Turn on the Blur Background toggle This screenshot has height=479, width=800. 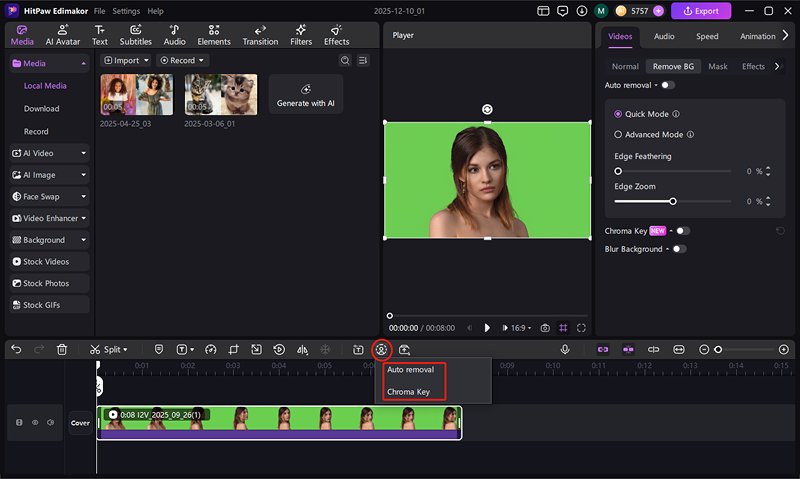click(x=679, y=249)
